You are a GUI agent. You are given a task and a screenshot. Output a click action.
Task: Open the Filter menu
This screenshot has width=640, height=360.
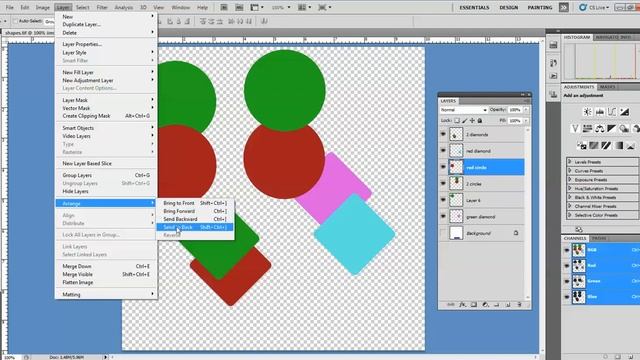tap(102, 7)
